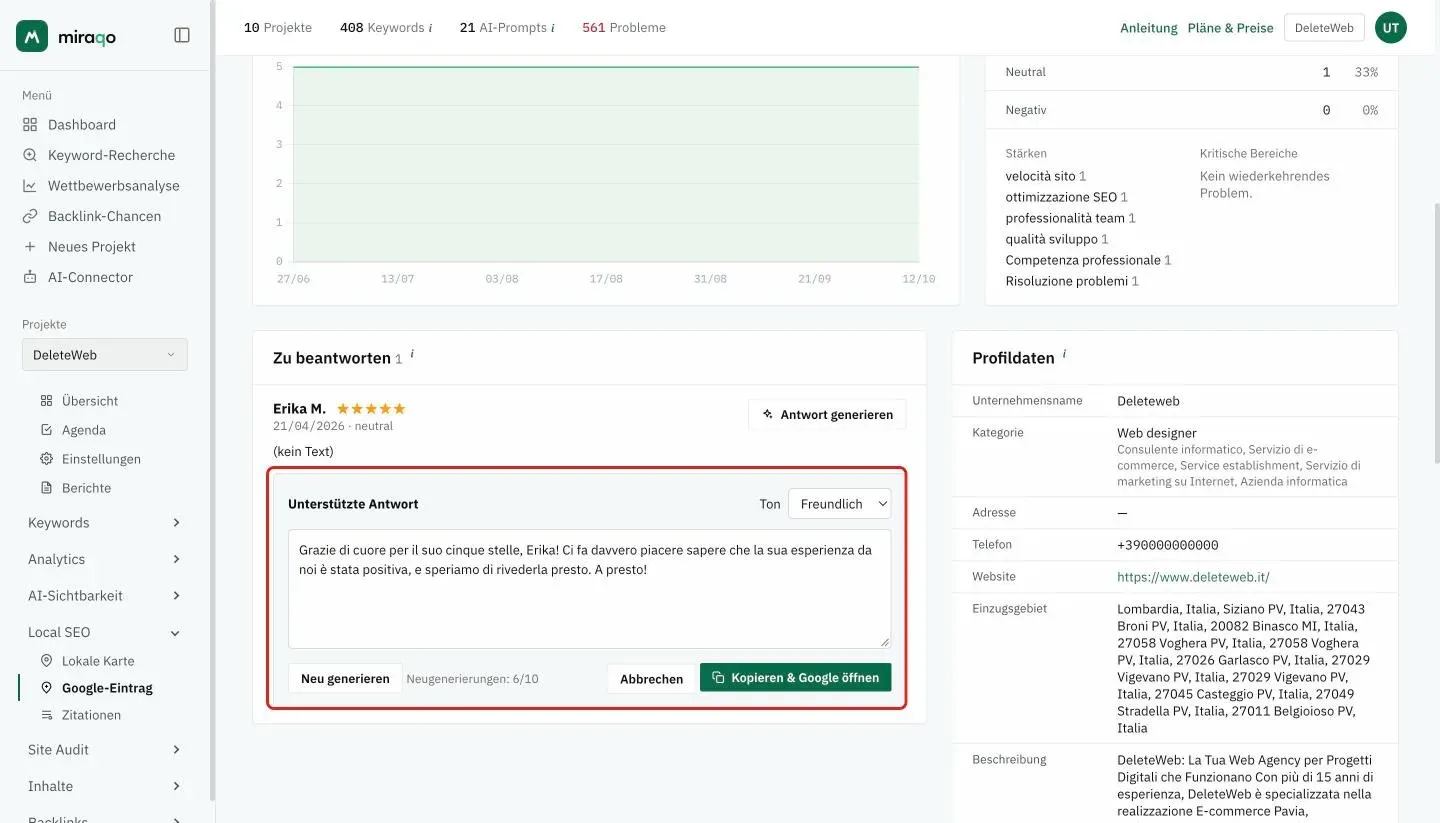This screenshot has height=823, width=1440.
Task: Open Agenda under the project
Action: pos(83,430)
